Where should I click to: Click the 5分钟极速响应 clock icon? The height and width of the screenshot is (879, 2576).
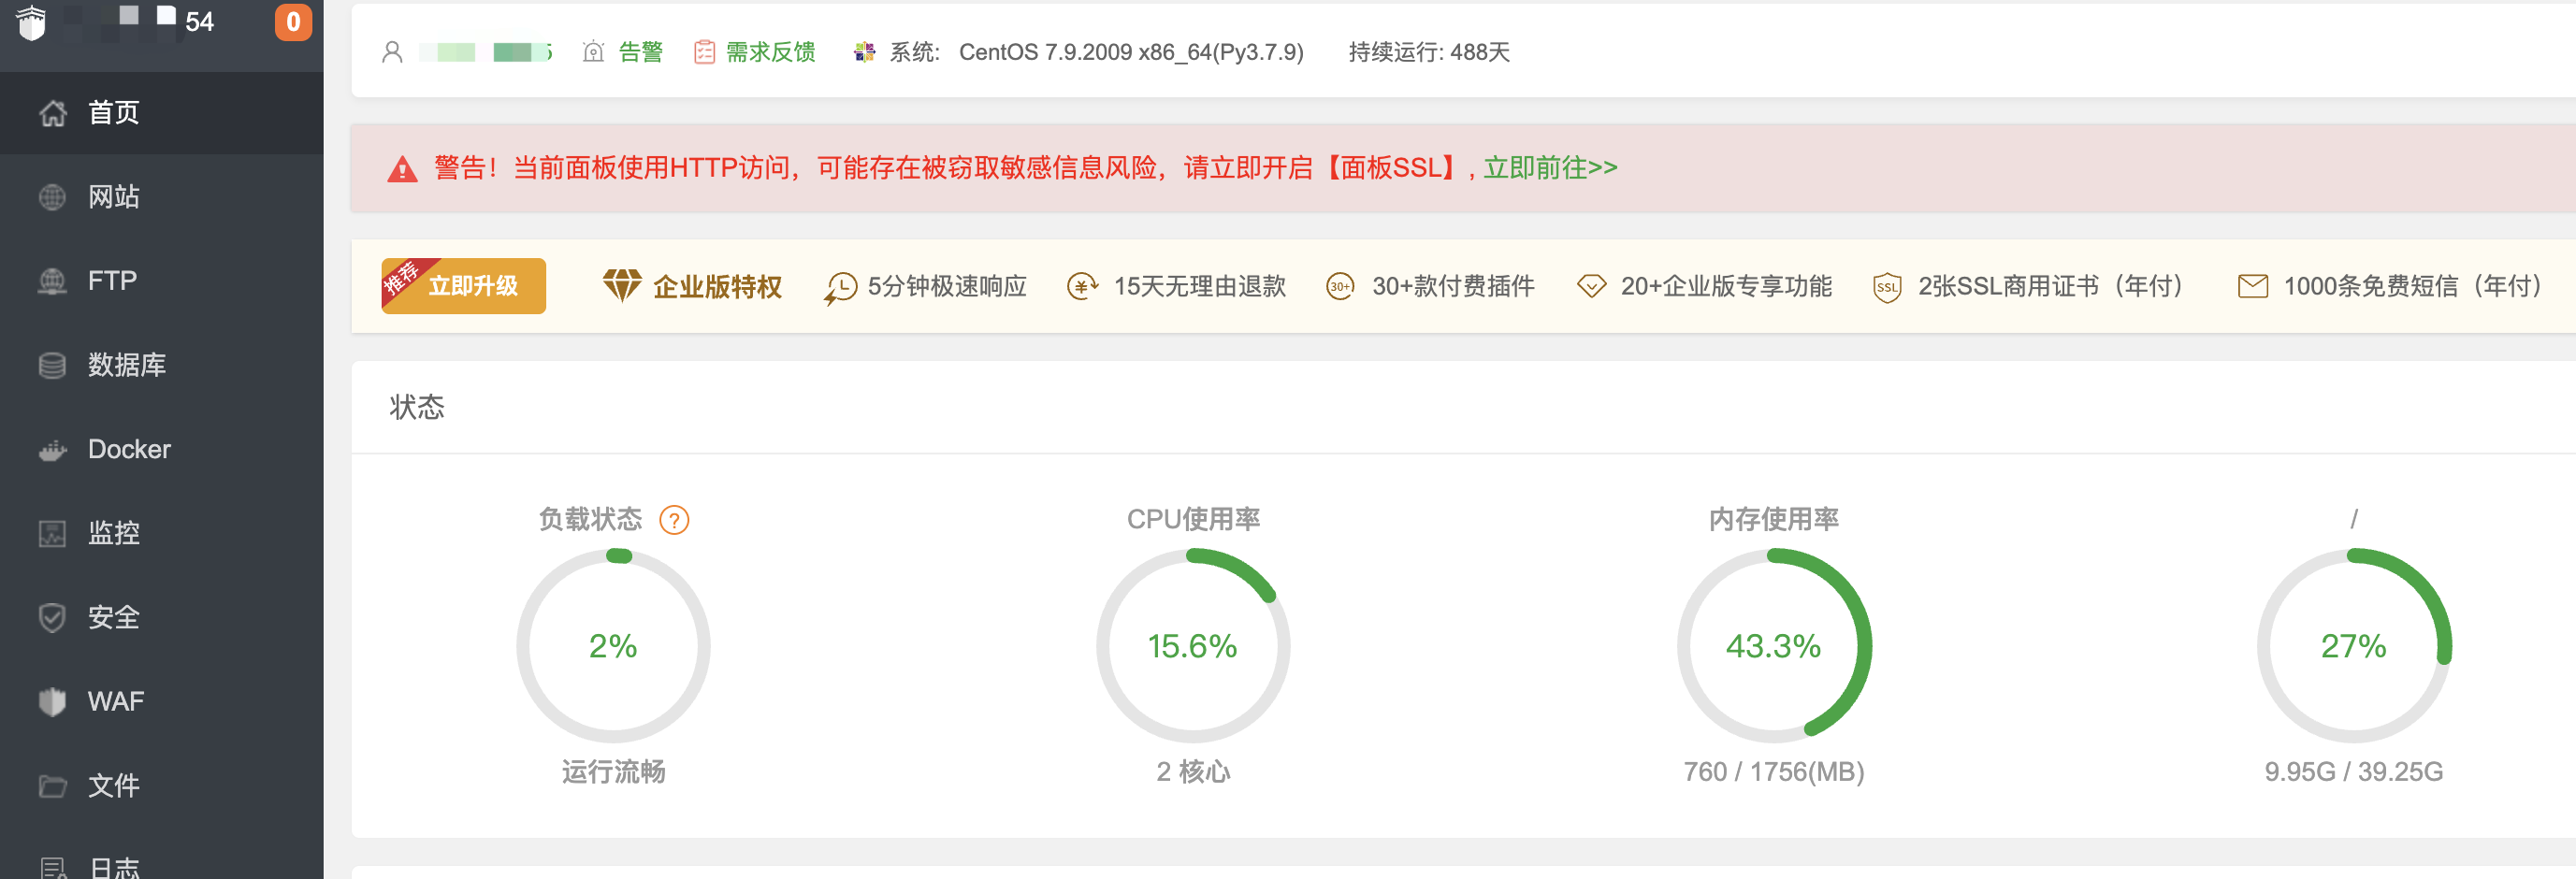point(840,287)
